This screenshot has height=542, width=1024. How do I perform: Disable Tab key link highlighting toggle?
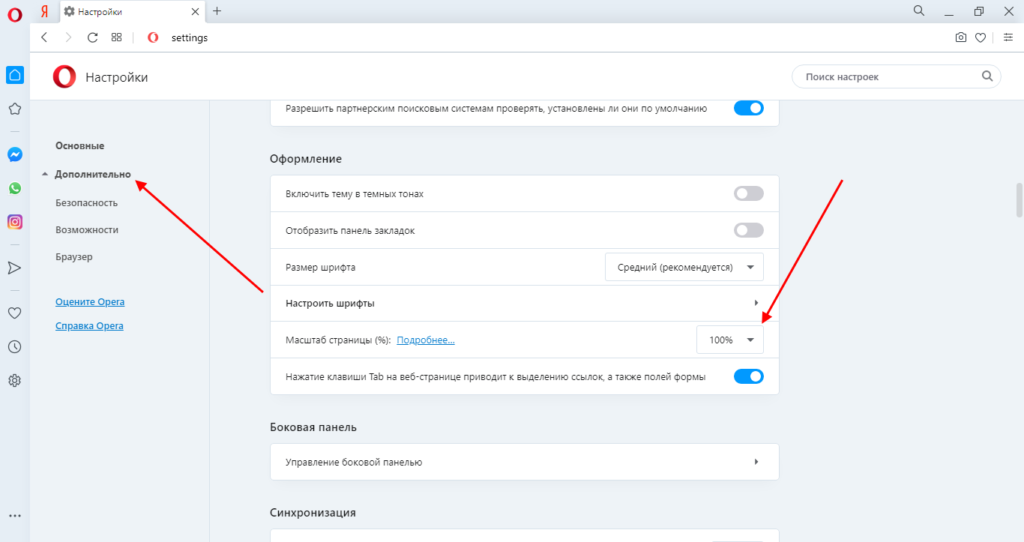[748, 377]
